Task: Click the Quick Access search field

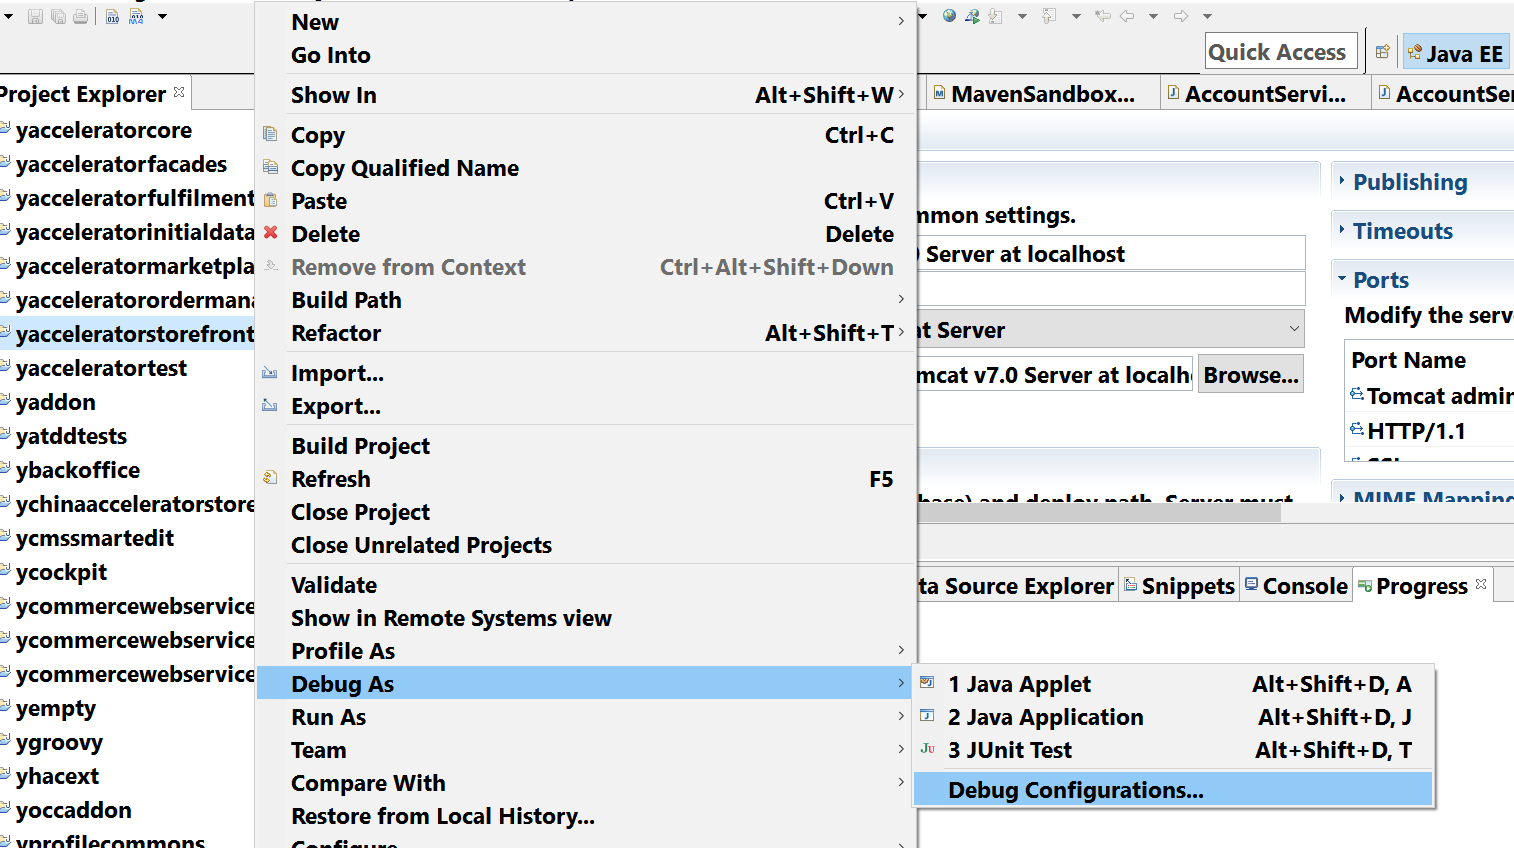Action: (x=1281, y=52)
